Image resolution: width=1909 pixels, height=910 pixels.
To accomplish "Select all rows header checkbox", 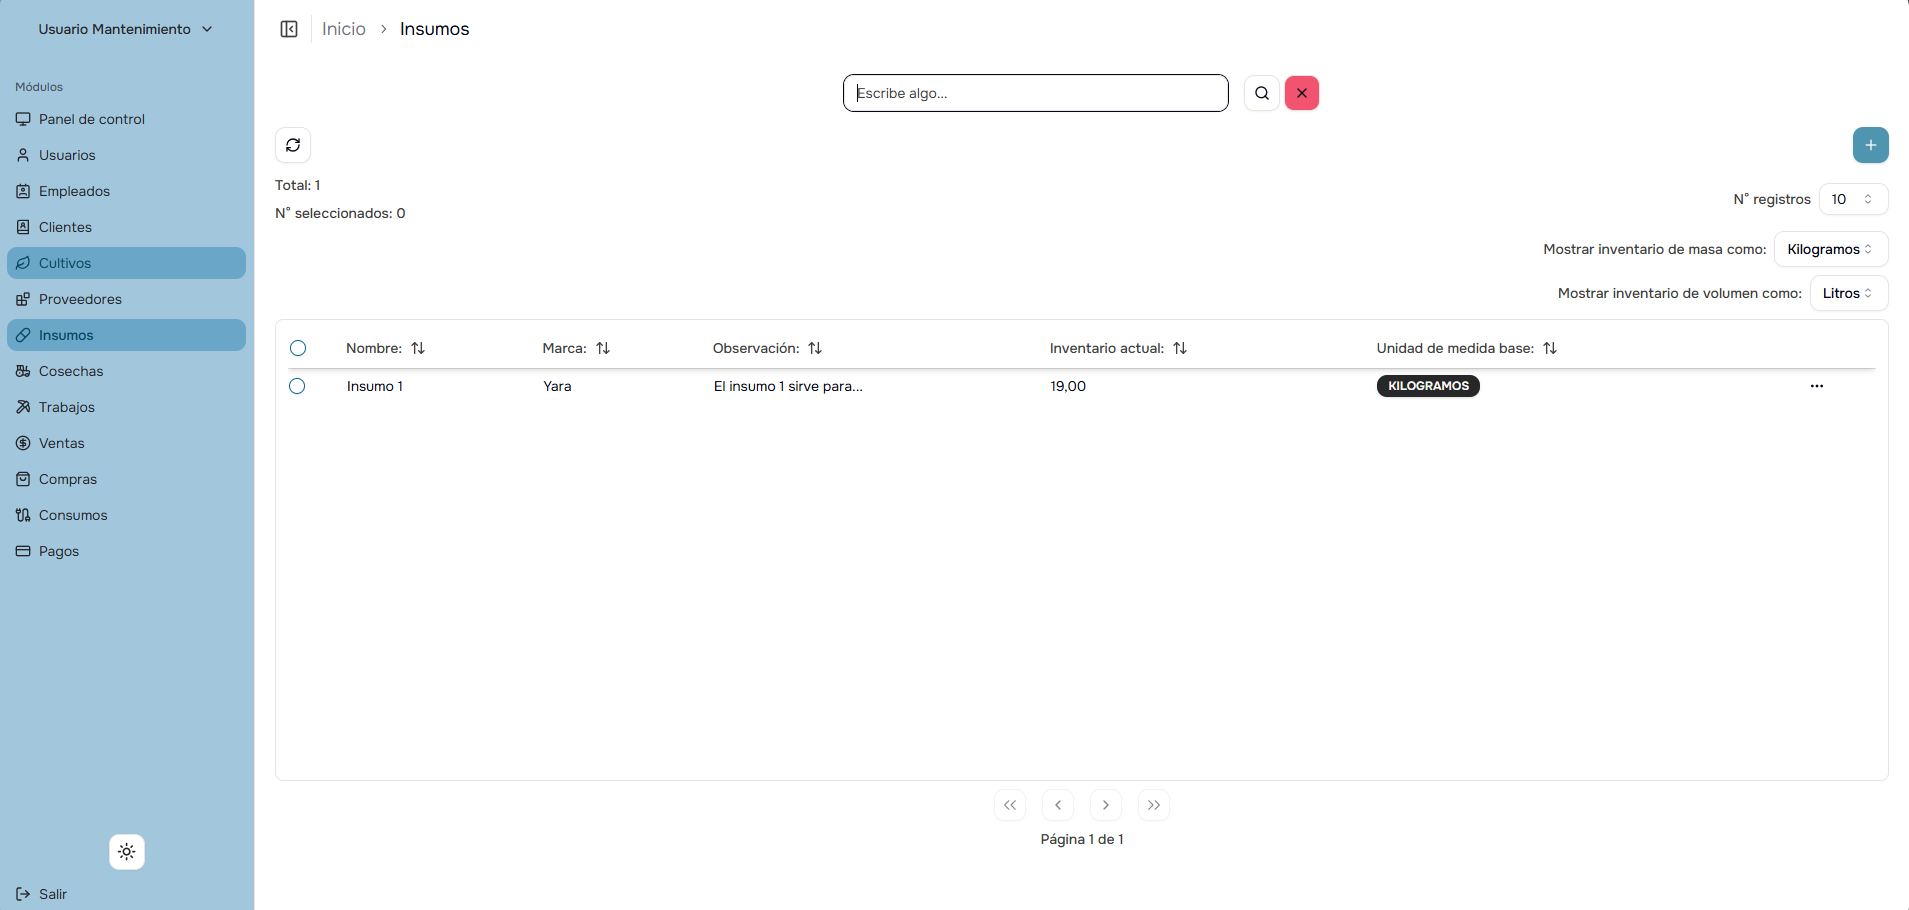I will tap(298, 348).
